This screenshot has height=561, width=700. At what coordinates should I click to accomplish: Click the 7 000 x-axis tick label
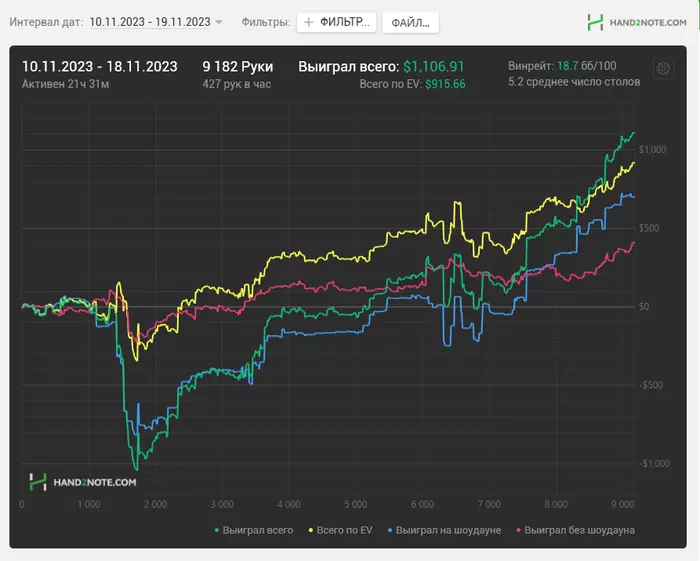click(489, 504)
